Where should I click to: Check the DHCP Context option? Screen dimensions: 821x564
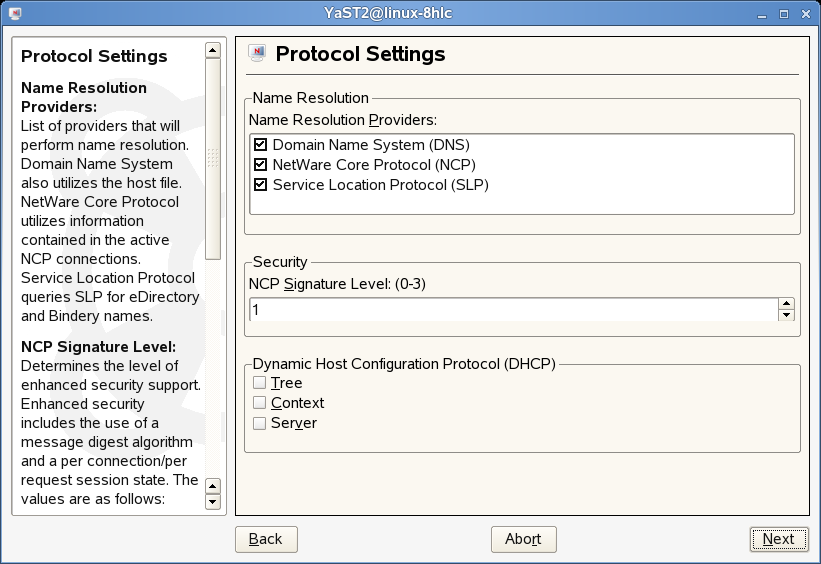point(260,403)
